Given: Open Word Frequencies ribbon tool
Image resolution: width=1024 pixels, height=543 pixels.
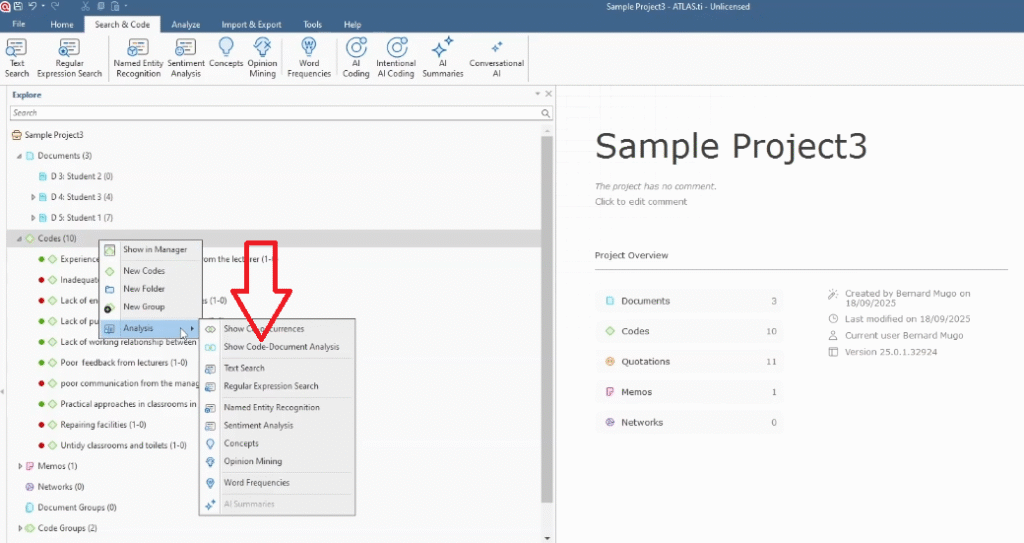Looking at the screenshot, I should (309, 57).
